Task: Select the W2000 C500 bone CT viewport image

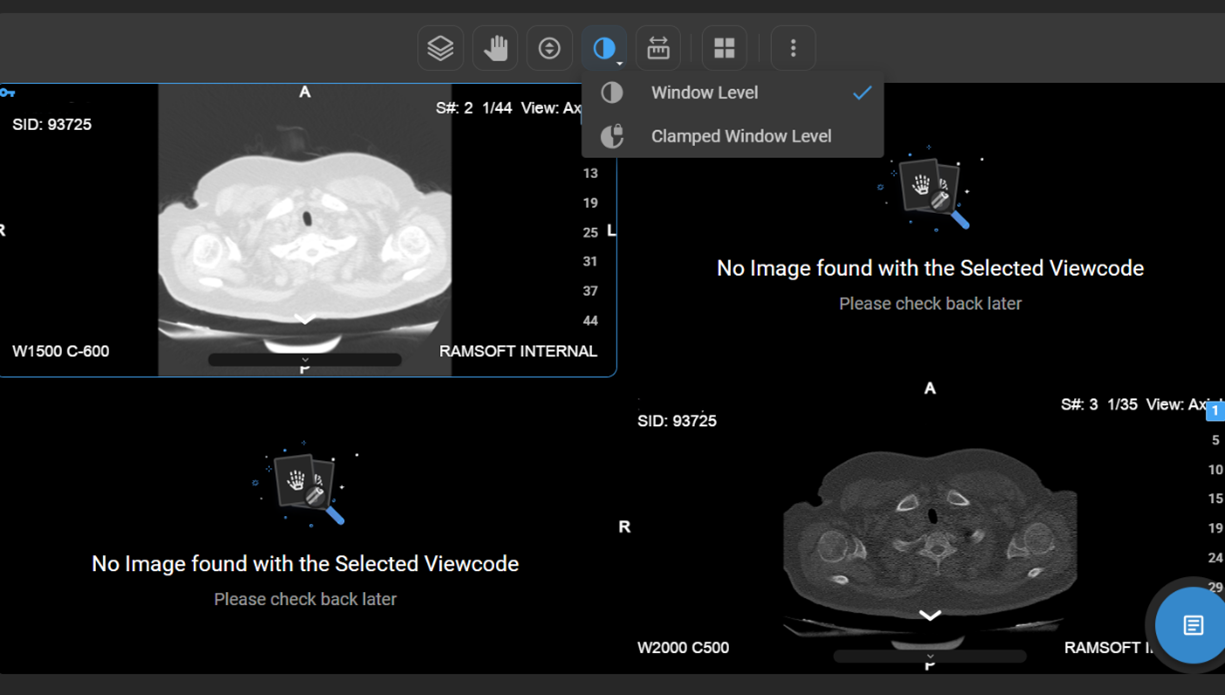Action: [930, 530]
